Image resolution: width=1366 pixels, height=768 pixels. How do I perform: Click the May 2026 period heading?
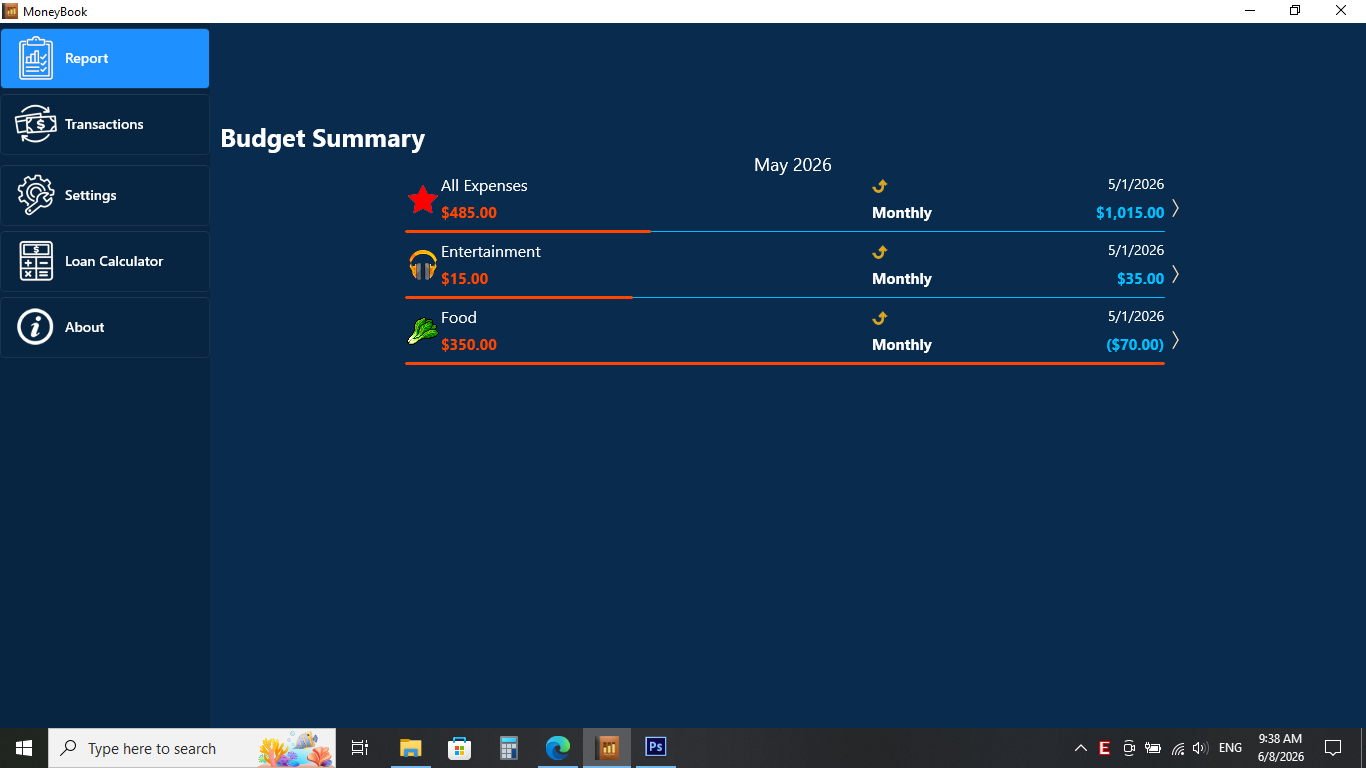tap(793, 165)
